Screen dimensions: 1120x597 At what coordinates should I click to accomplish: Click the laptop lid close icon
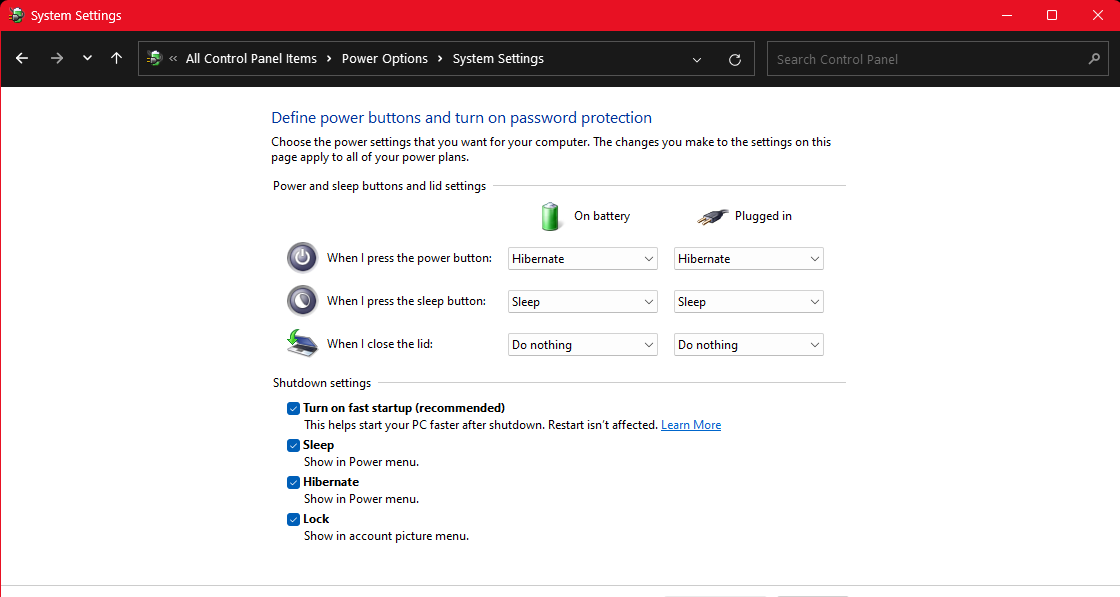pos(302,343)
